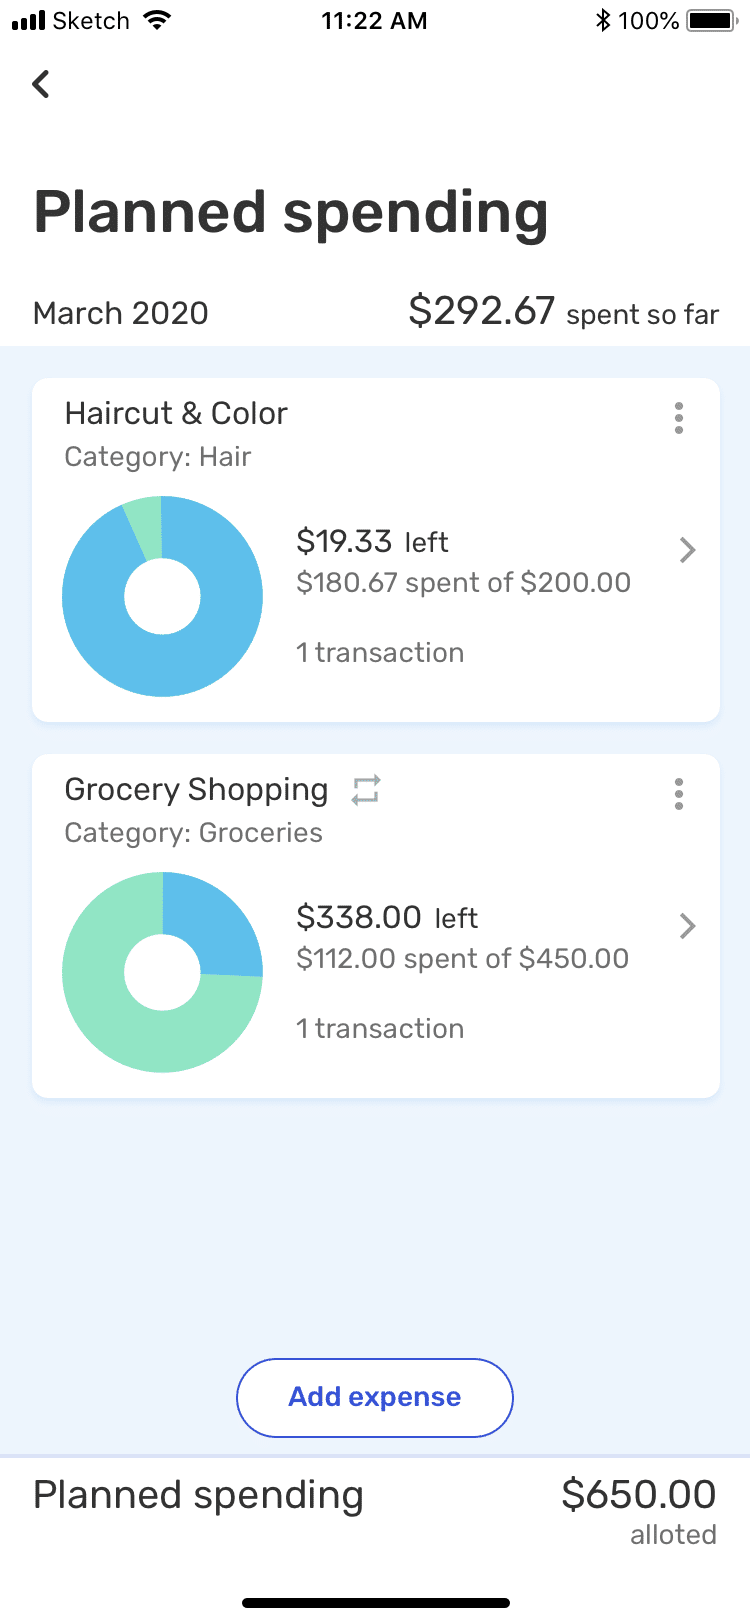Viewport: 750px width, 1624px height.
Task: Tap the back arrow icon
Action: (41, 84)
